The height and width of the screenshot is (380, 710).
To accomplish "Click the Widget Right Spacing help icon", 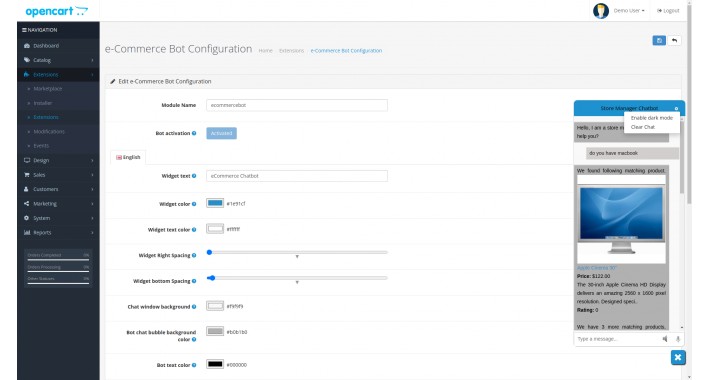I will click(194, 255).
